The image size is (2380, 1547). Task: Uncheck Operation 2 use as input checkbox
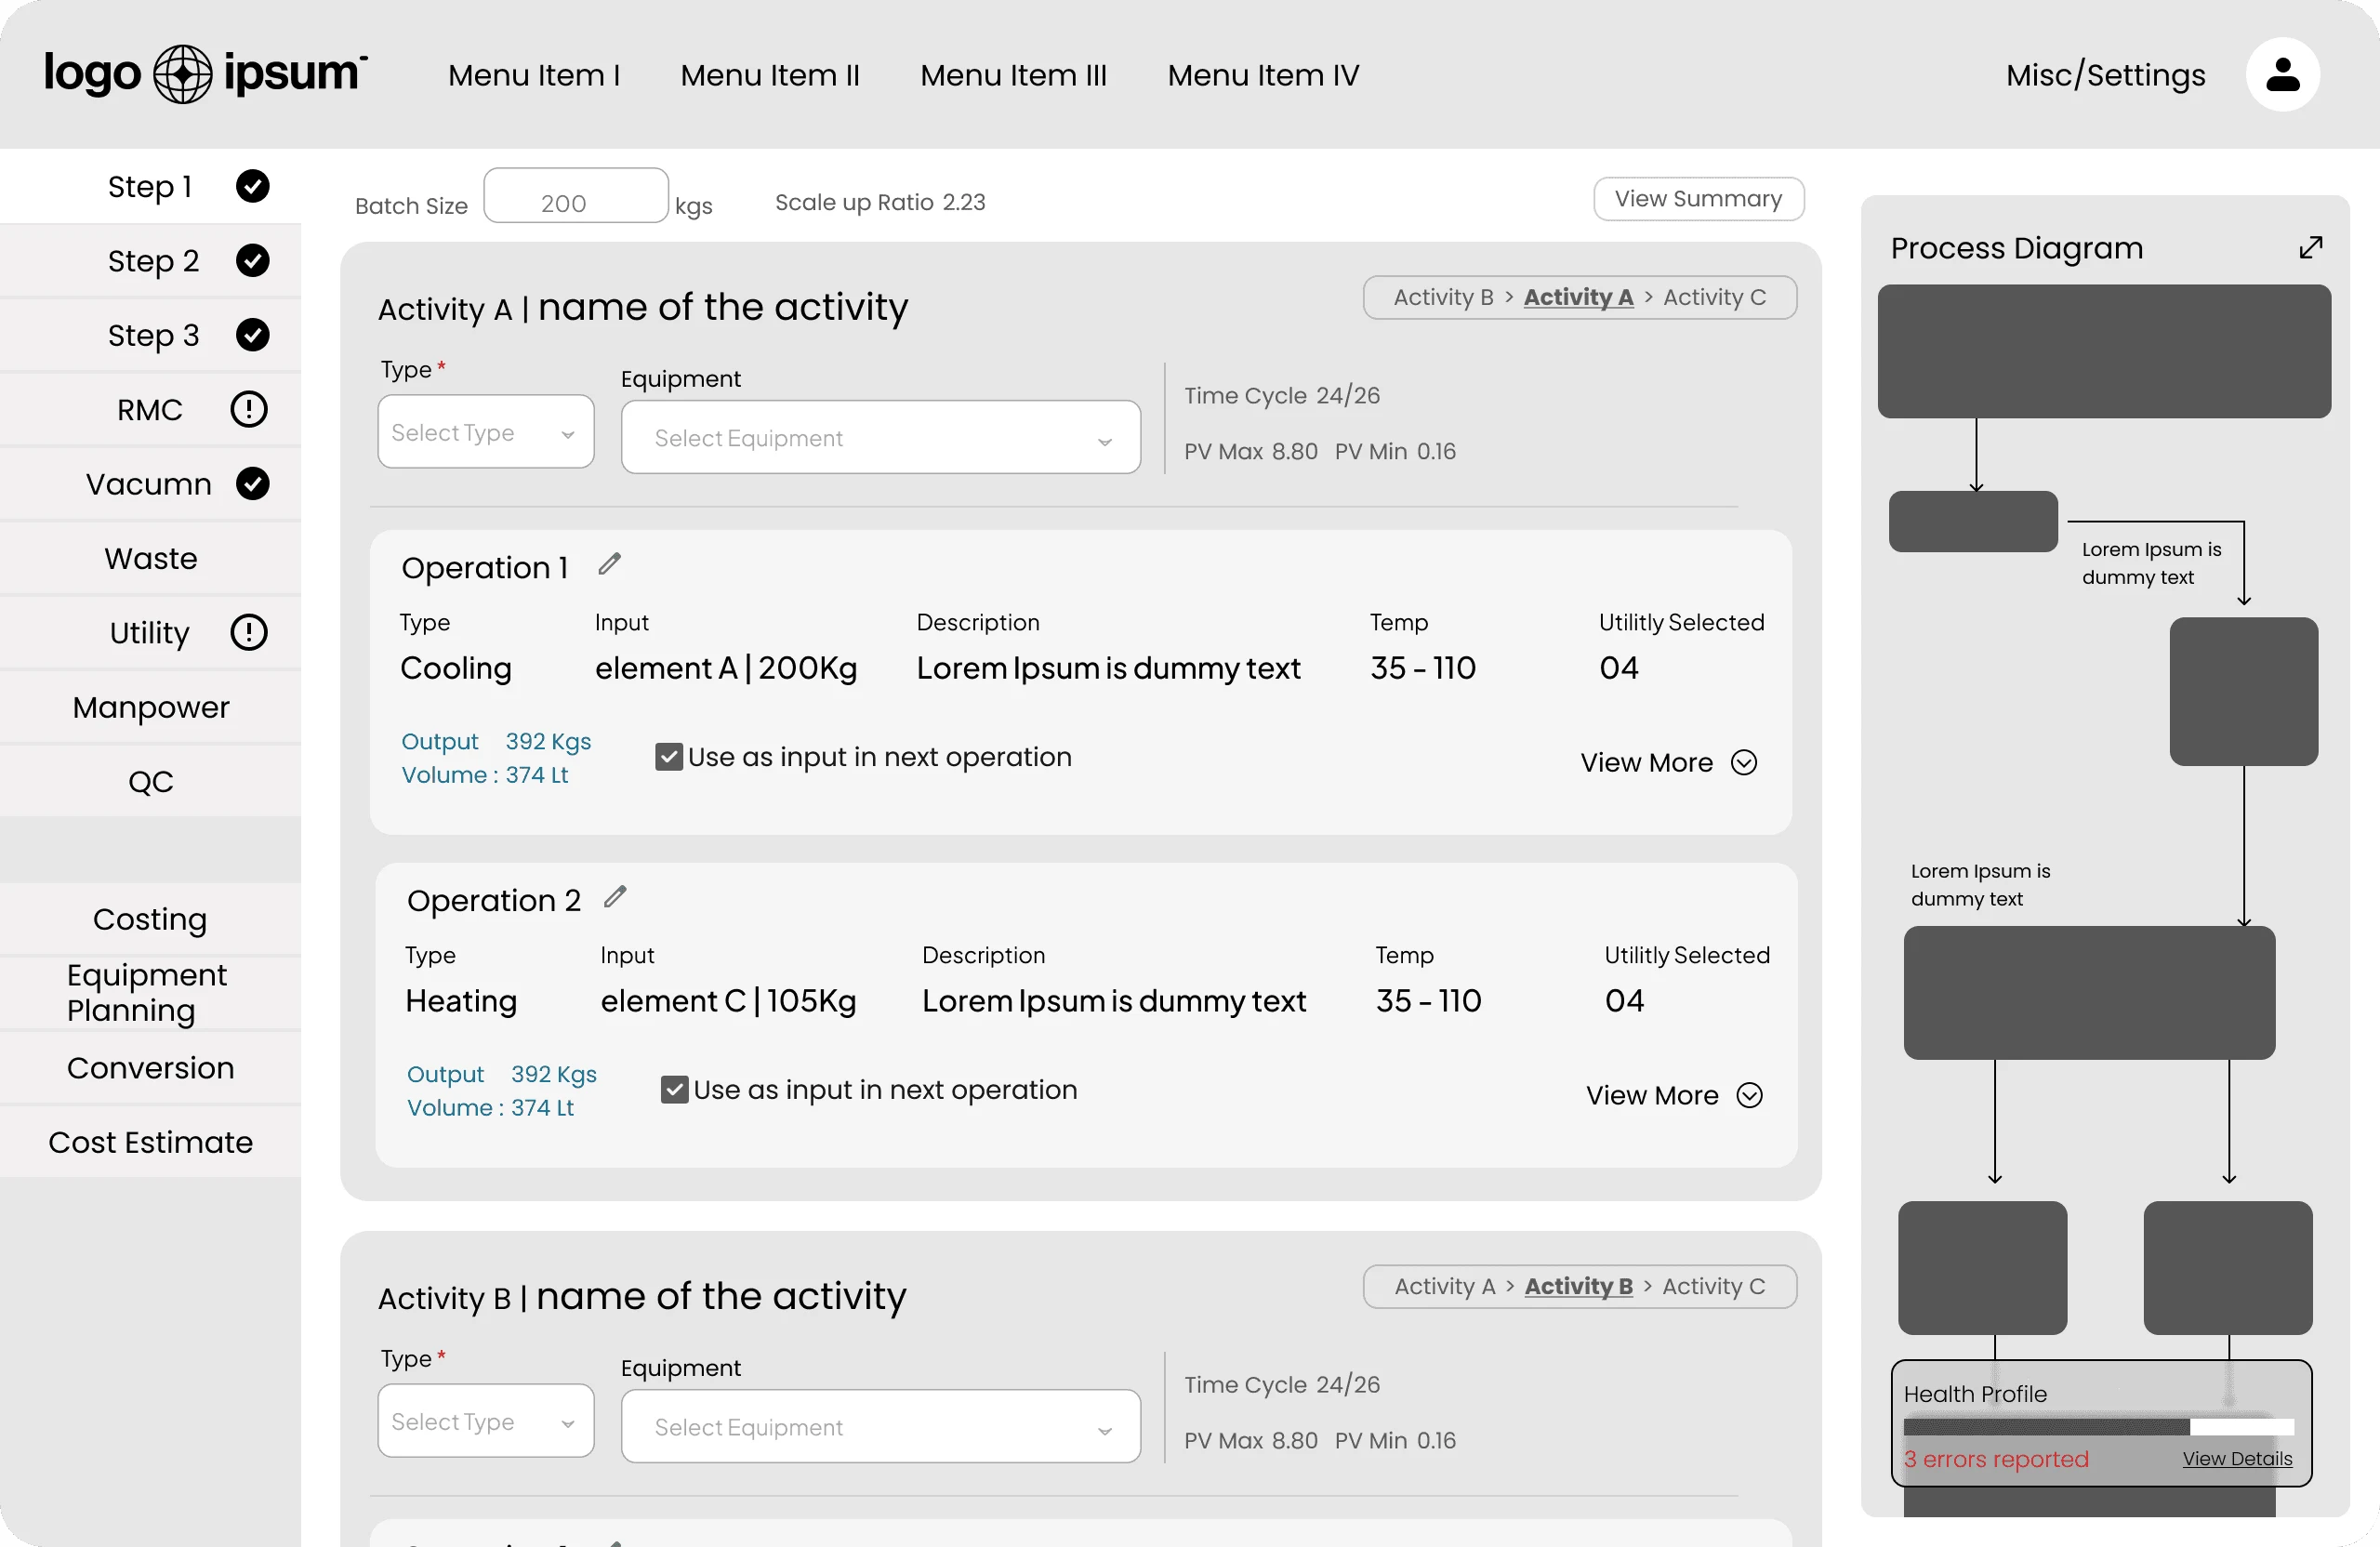674,1090
